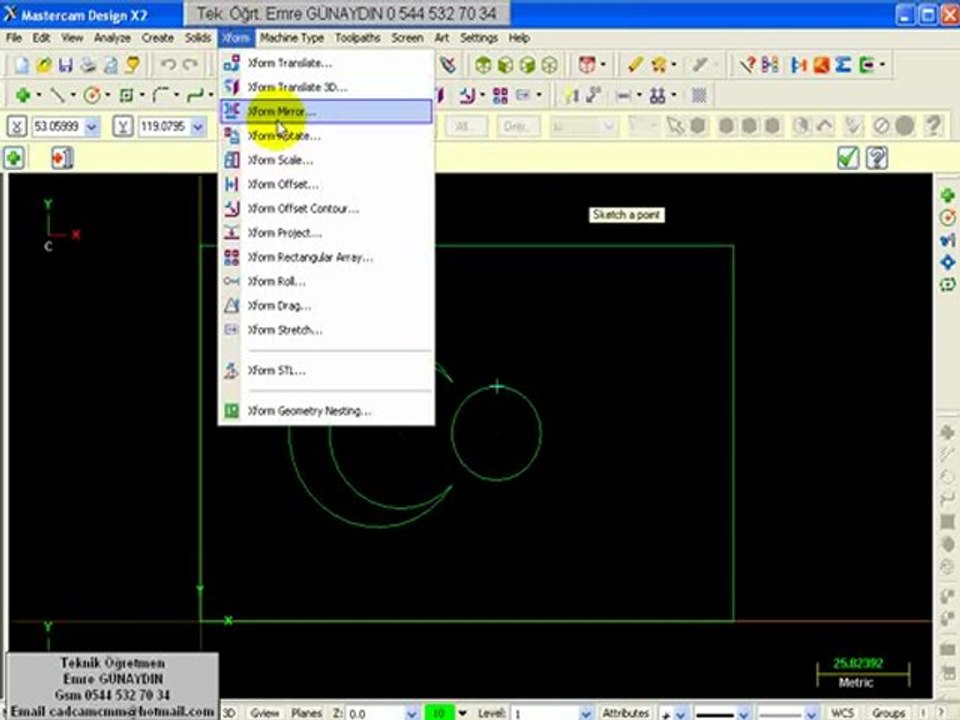Click the Level label button in status bar
Viewport: 960px width, 720px height.
pyautogui.click(x=492, y=713)
